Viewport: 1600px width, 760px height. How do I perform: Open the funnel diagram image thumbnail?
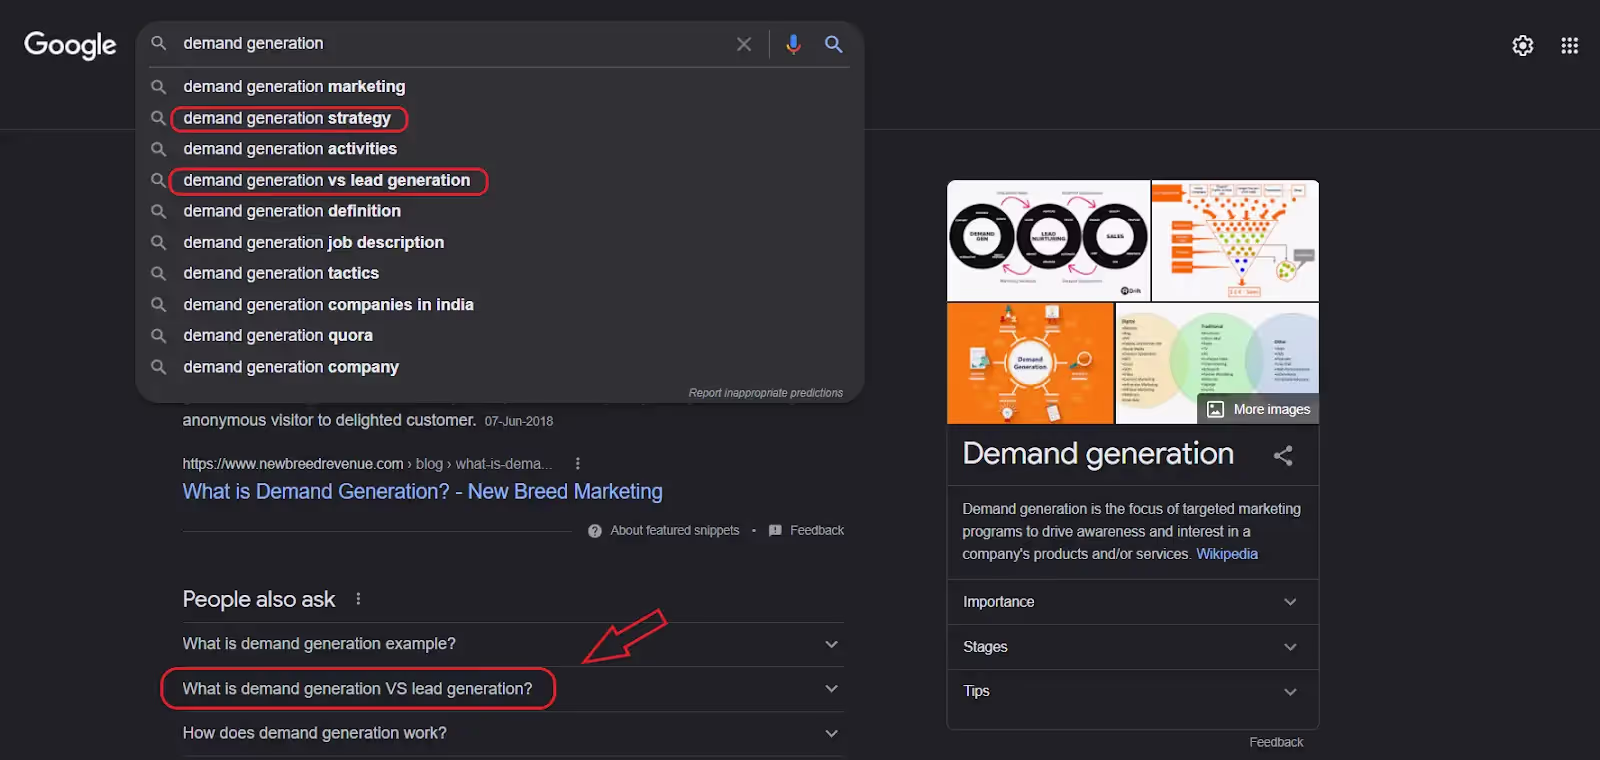click(x=1235, y=240)
